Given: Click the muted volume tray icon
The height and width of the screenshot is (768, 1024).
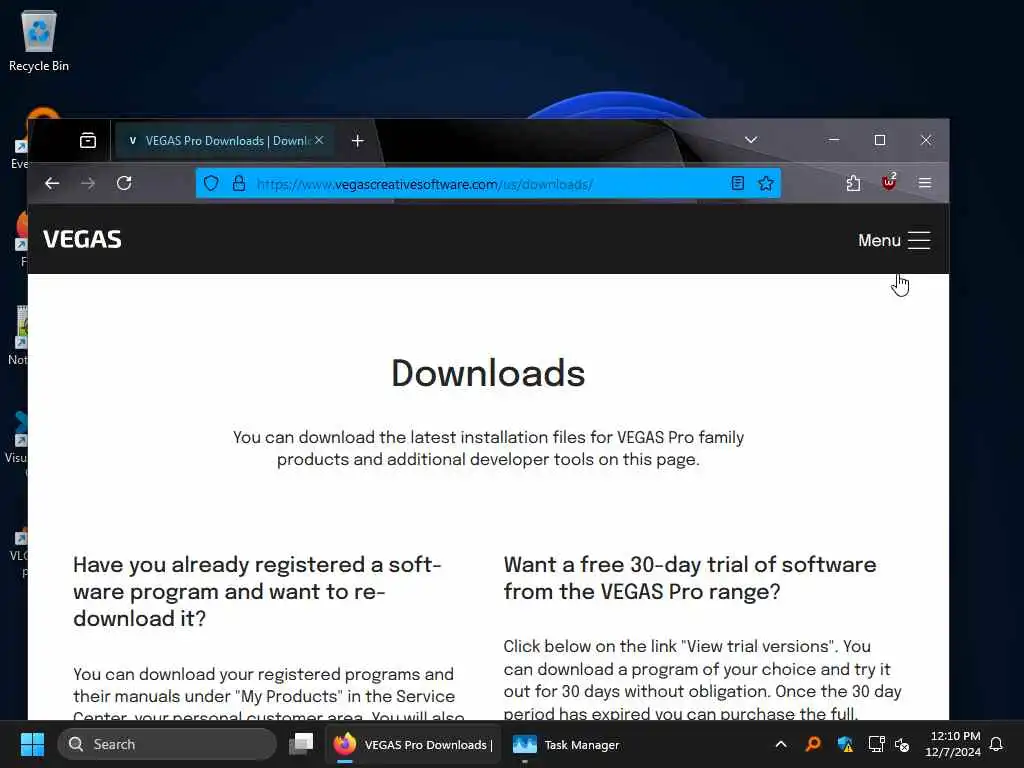Looking at the screenshot, I should click(903, 744).
